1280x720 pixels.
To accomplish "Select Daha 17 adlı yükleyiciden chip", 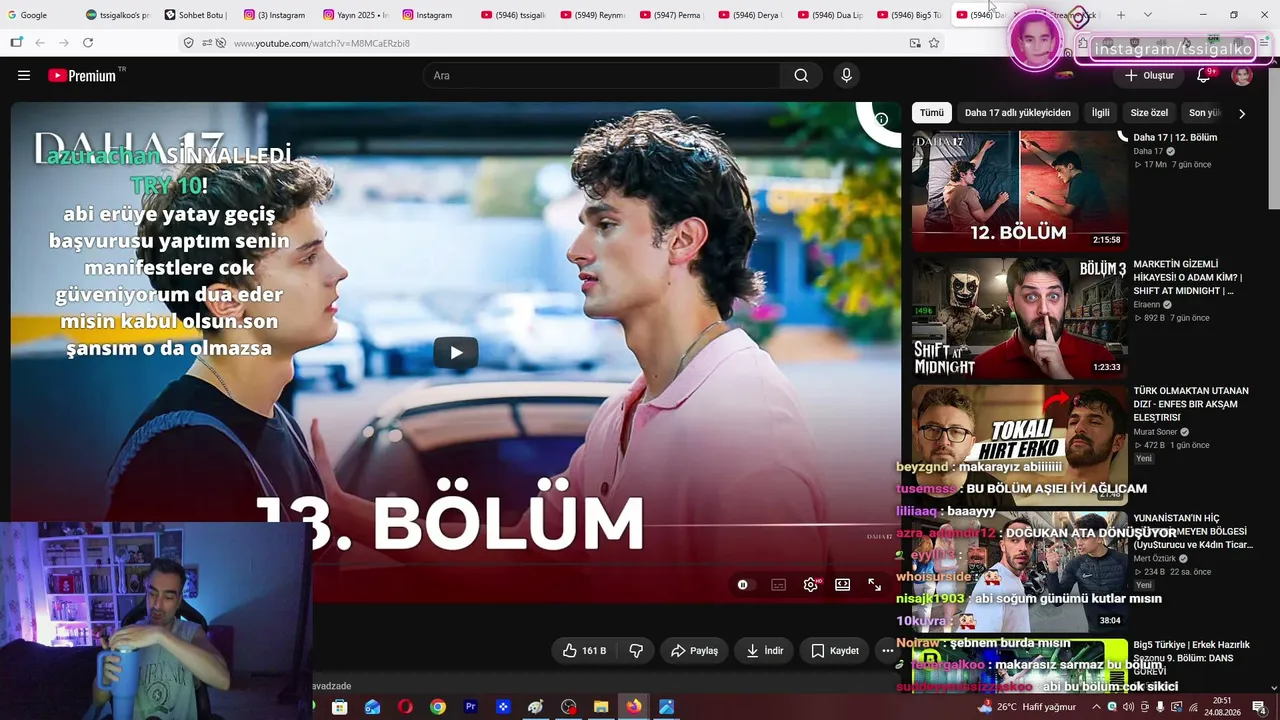I will tap(1018, 113).
